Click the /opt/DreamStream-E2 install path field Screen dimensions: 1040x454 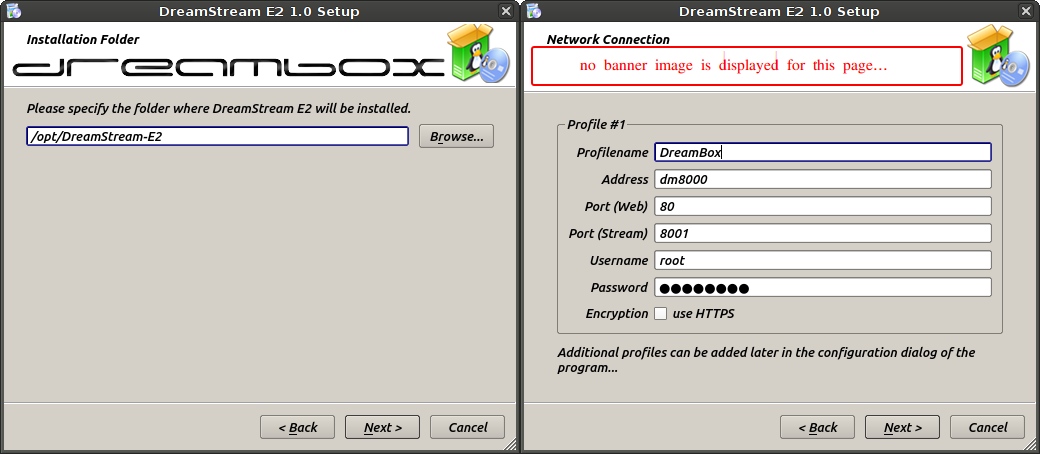[217, 136]
